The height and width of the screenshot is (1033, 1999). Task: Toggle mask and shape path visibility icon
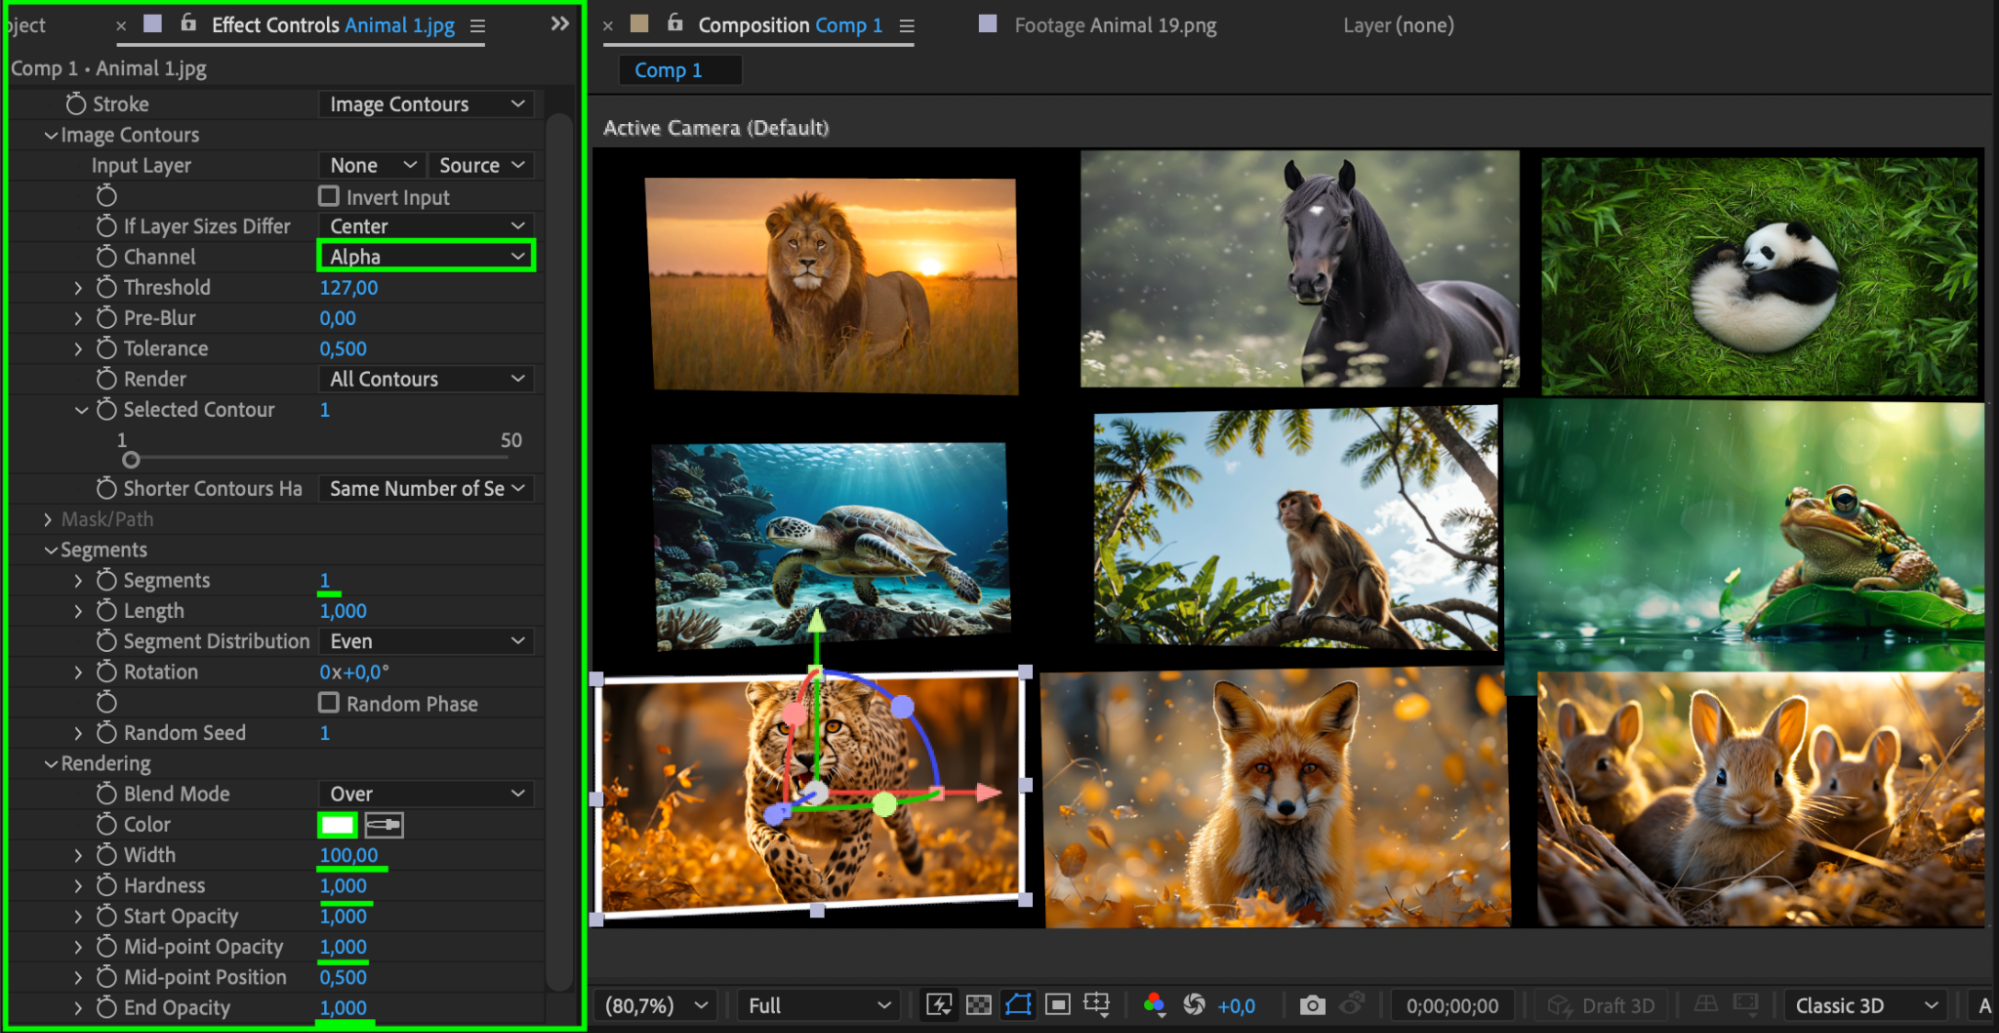pyautogui.click(x=1018, y=1005)
